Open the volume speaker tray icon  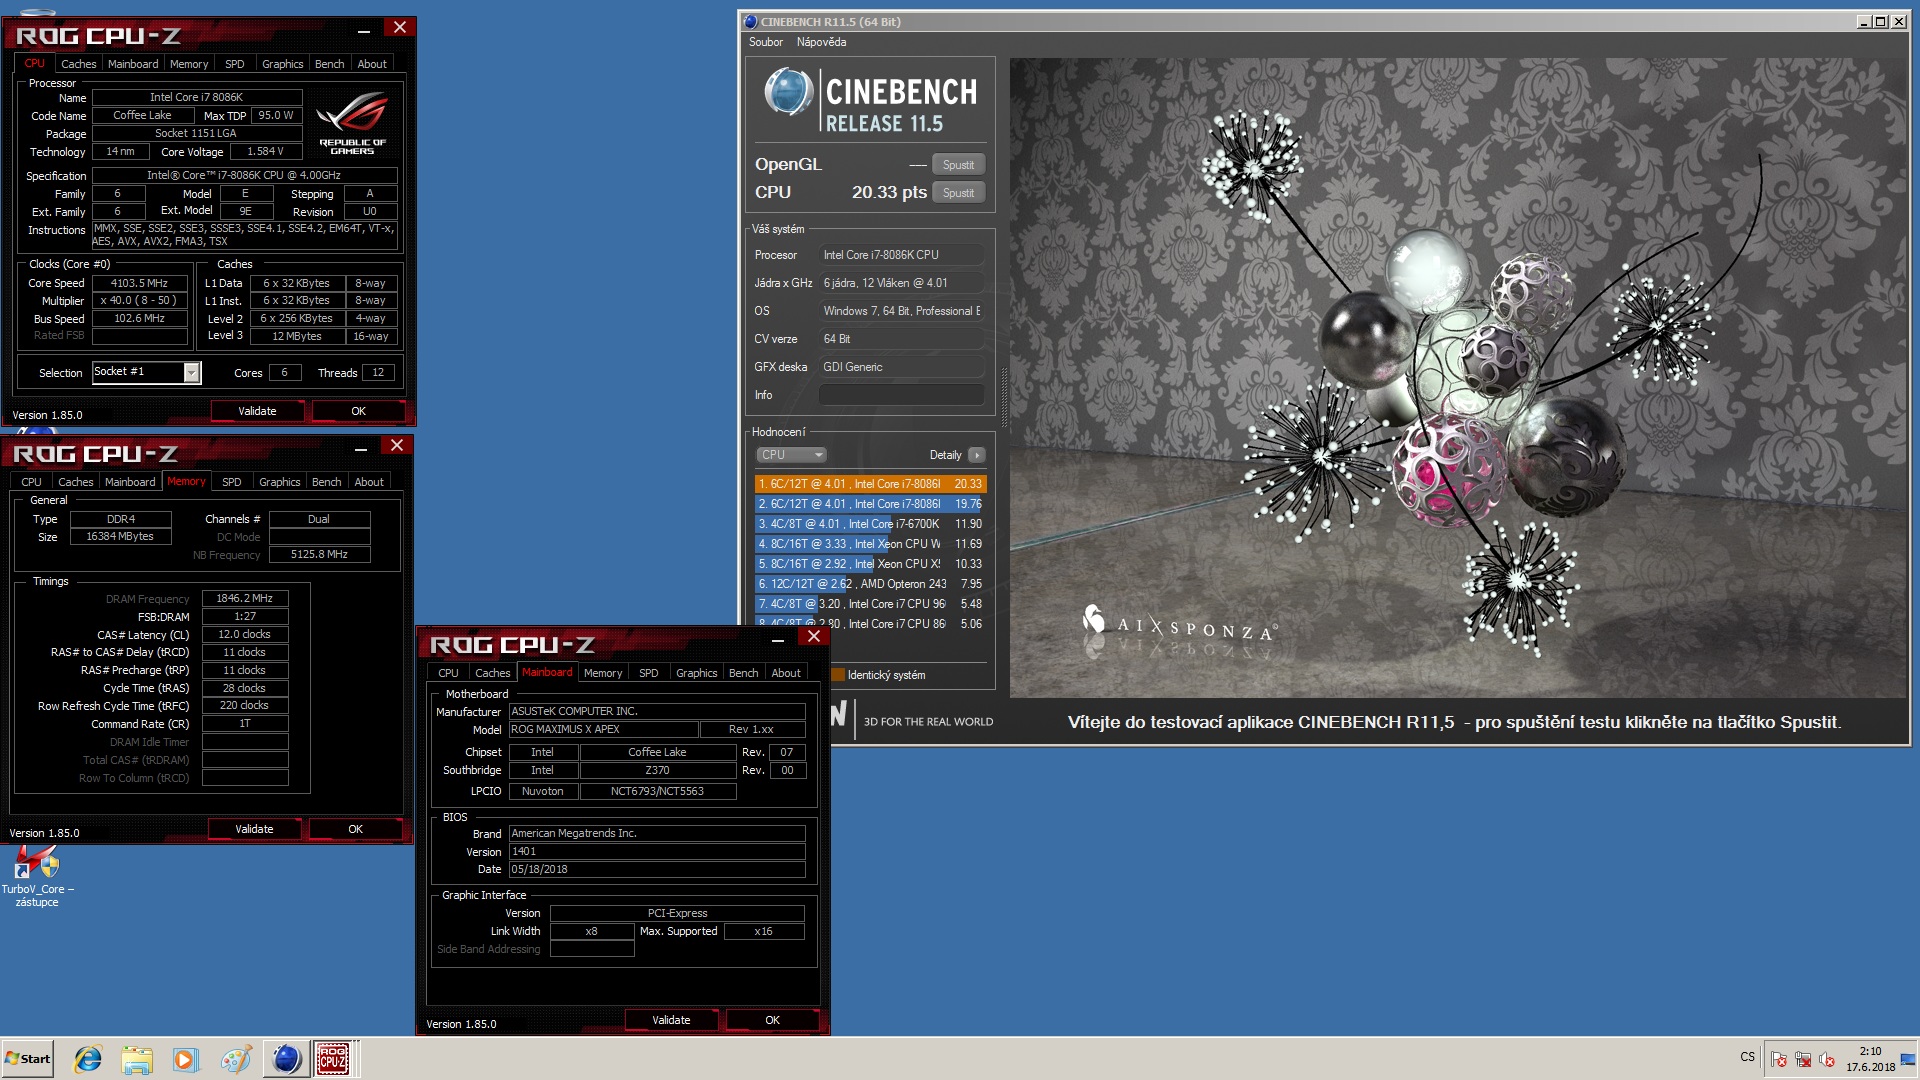[x=1827, y=1059]
